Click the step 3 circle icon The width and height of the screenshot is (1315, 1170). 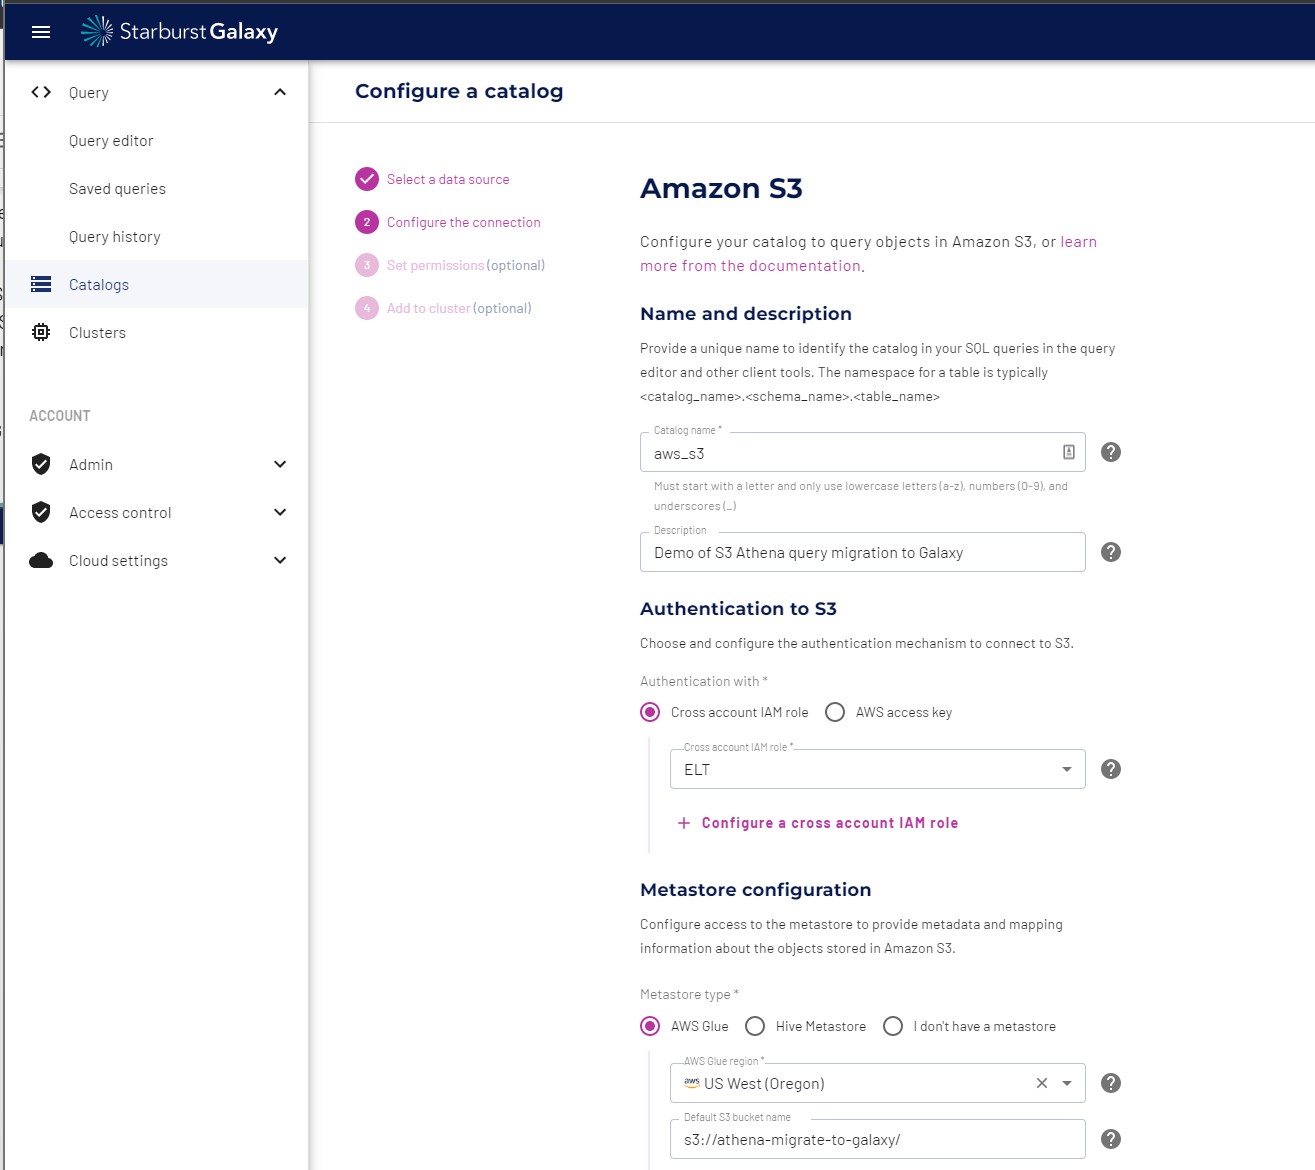tap(367, 265)
